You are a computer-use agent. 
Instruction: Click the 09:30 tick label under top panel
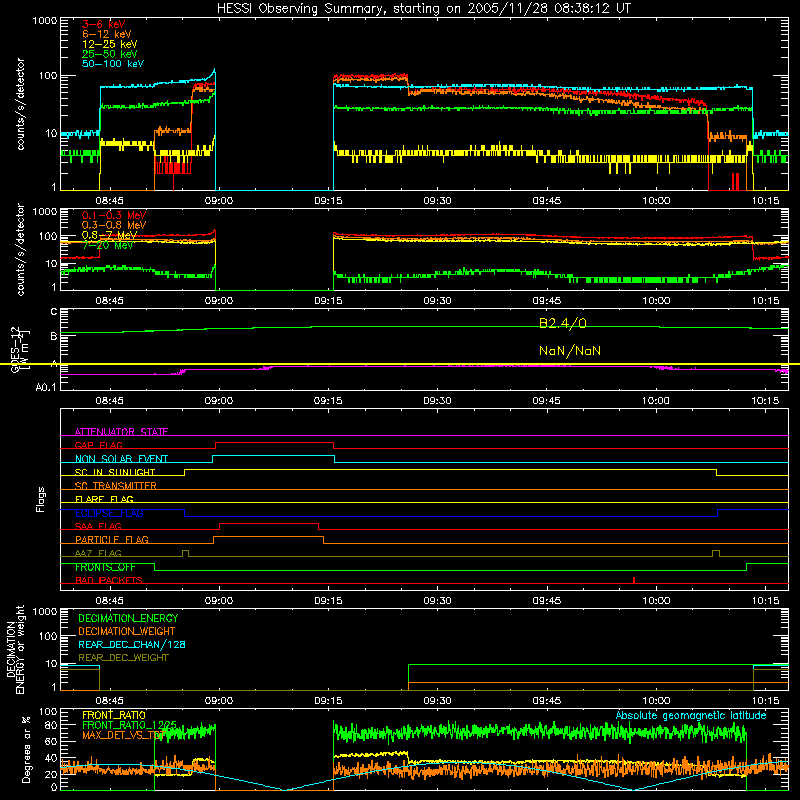click(x=437, y=201)
